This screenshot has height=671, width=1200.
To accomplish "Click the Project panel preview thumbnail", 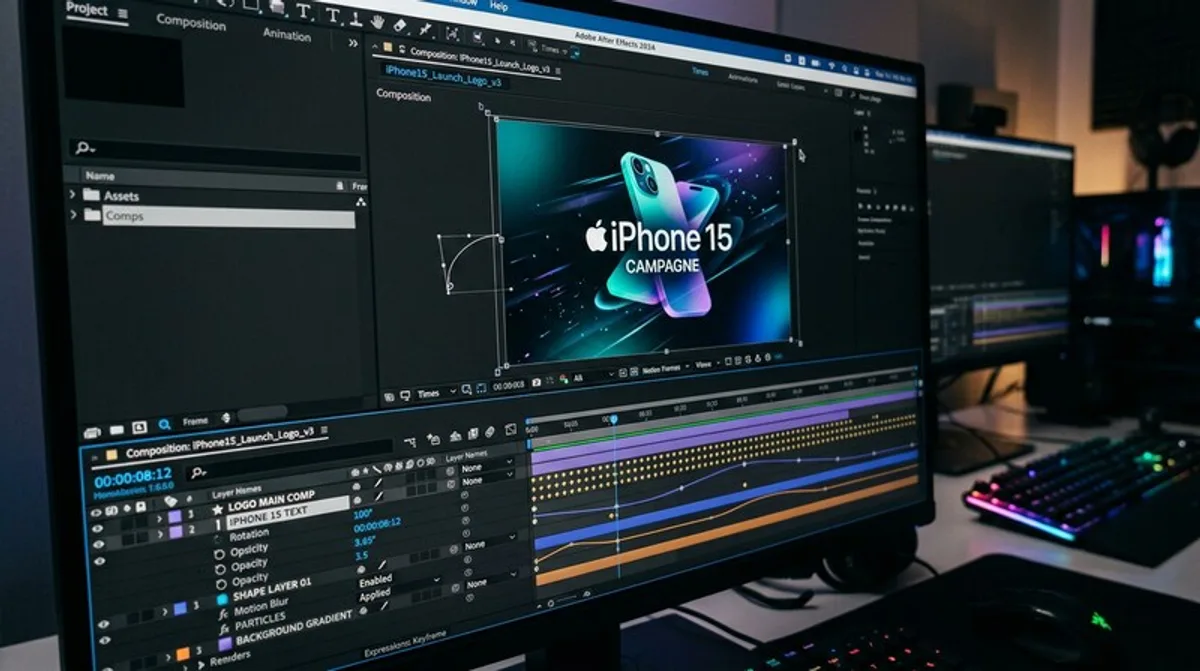I will pos(123,66).
